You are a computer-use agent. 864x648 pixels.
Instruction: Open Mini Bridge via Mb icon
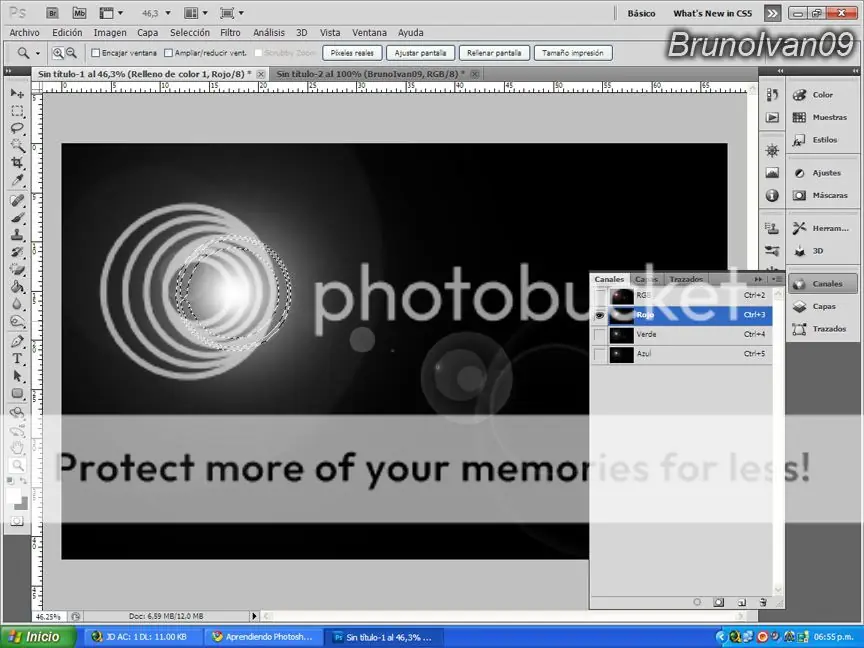coord(79,13)
